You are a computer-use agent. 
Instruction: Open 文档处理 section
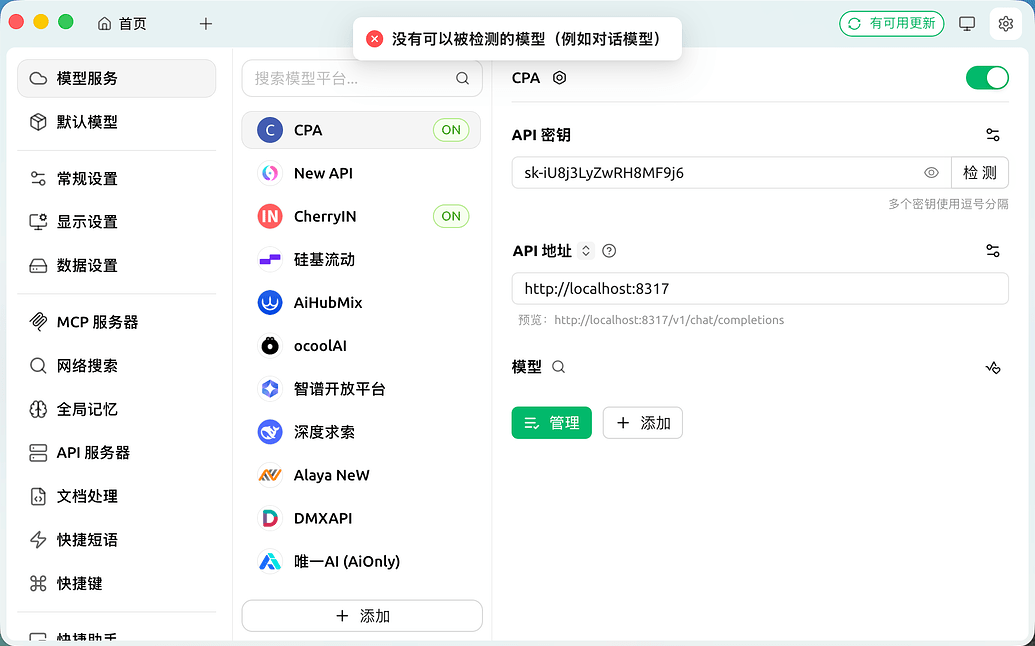117,496
